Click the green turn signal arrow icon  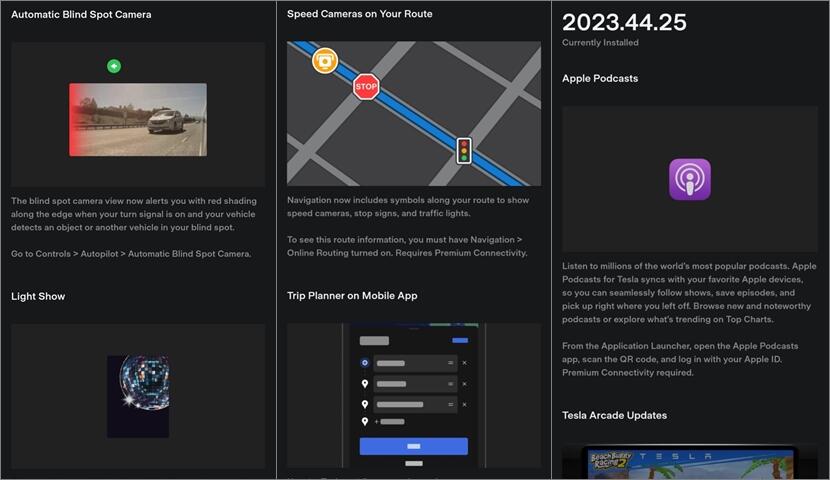(114, 66)
